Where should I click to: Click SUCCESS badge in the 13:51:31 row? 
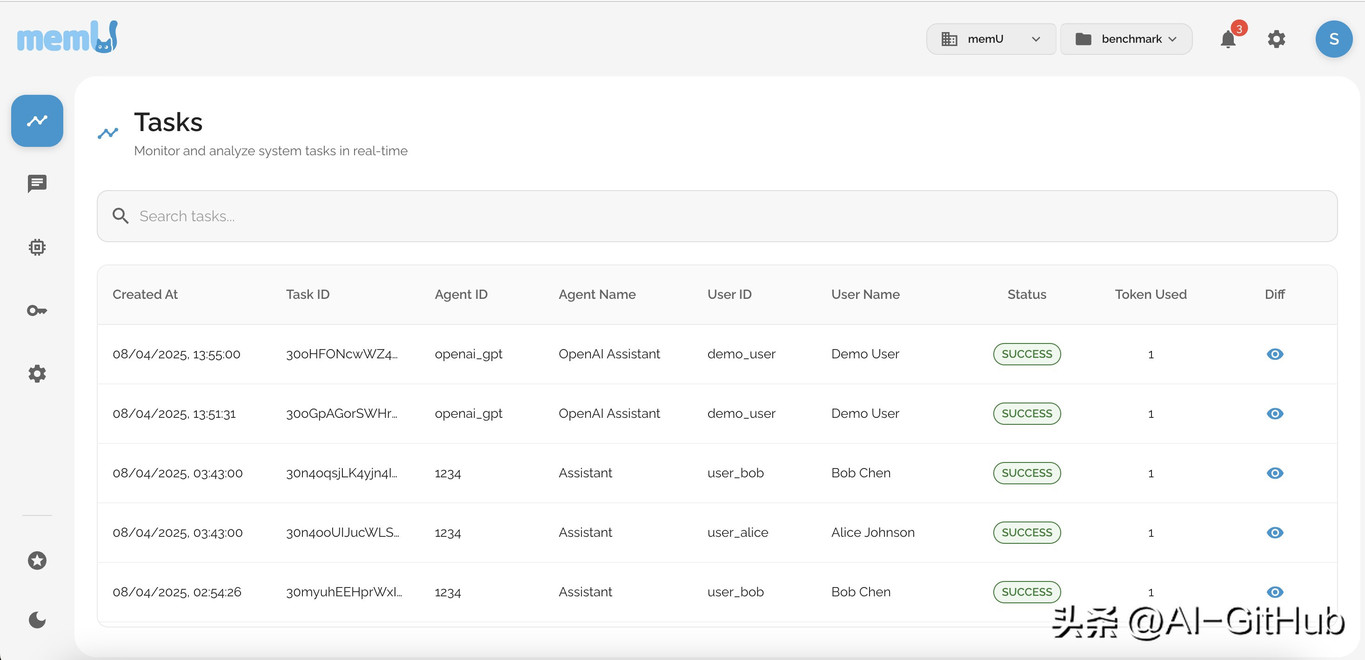click(1027, 413)
